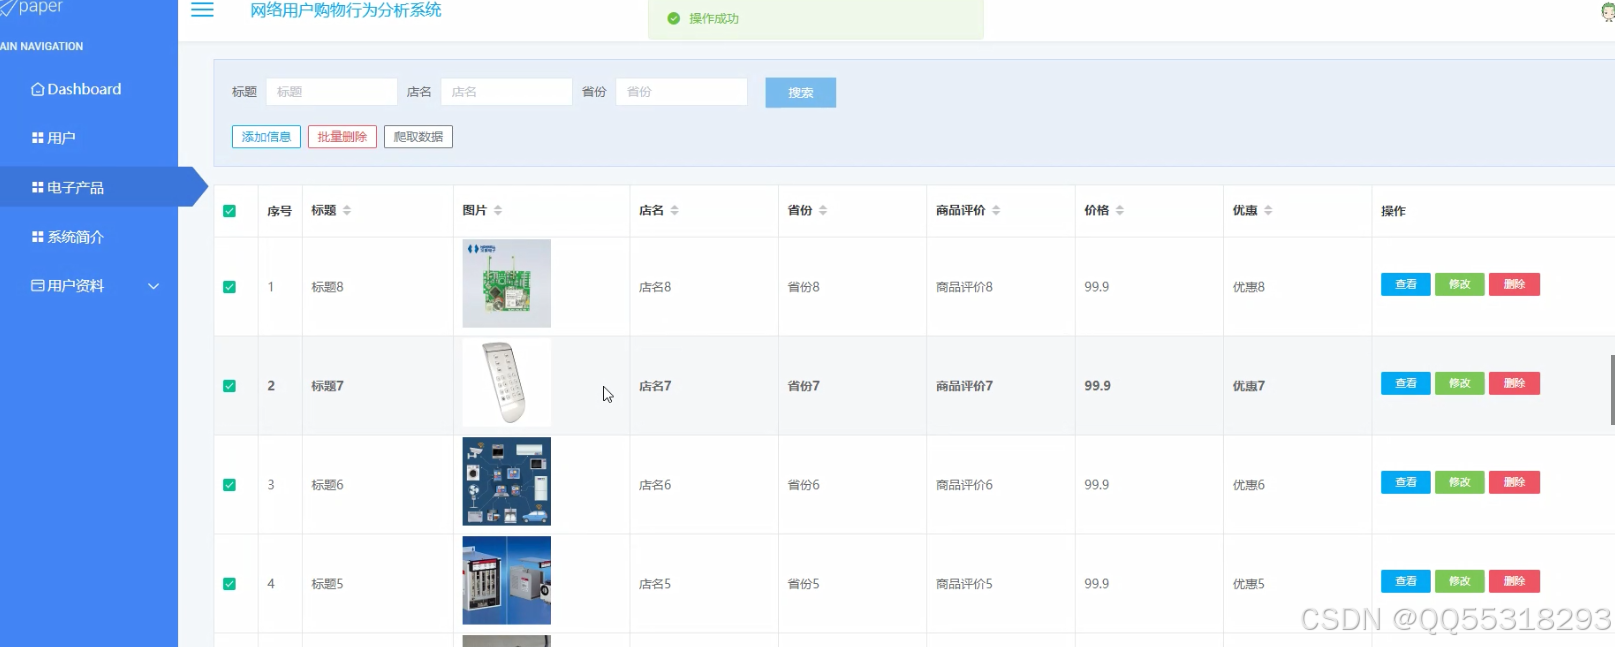Sort by 价格 column arrows
The image size is (1615, 647).
1120,210
